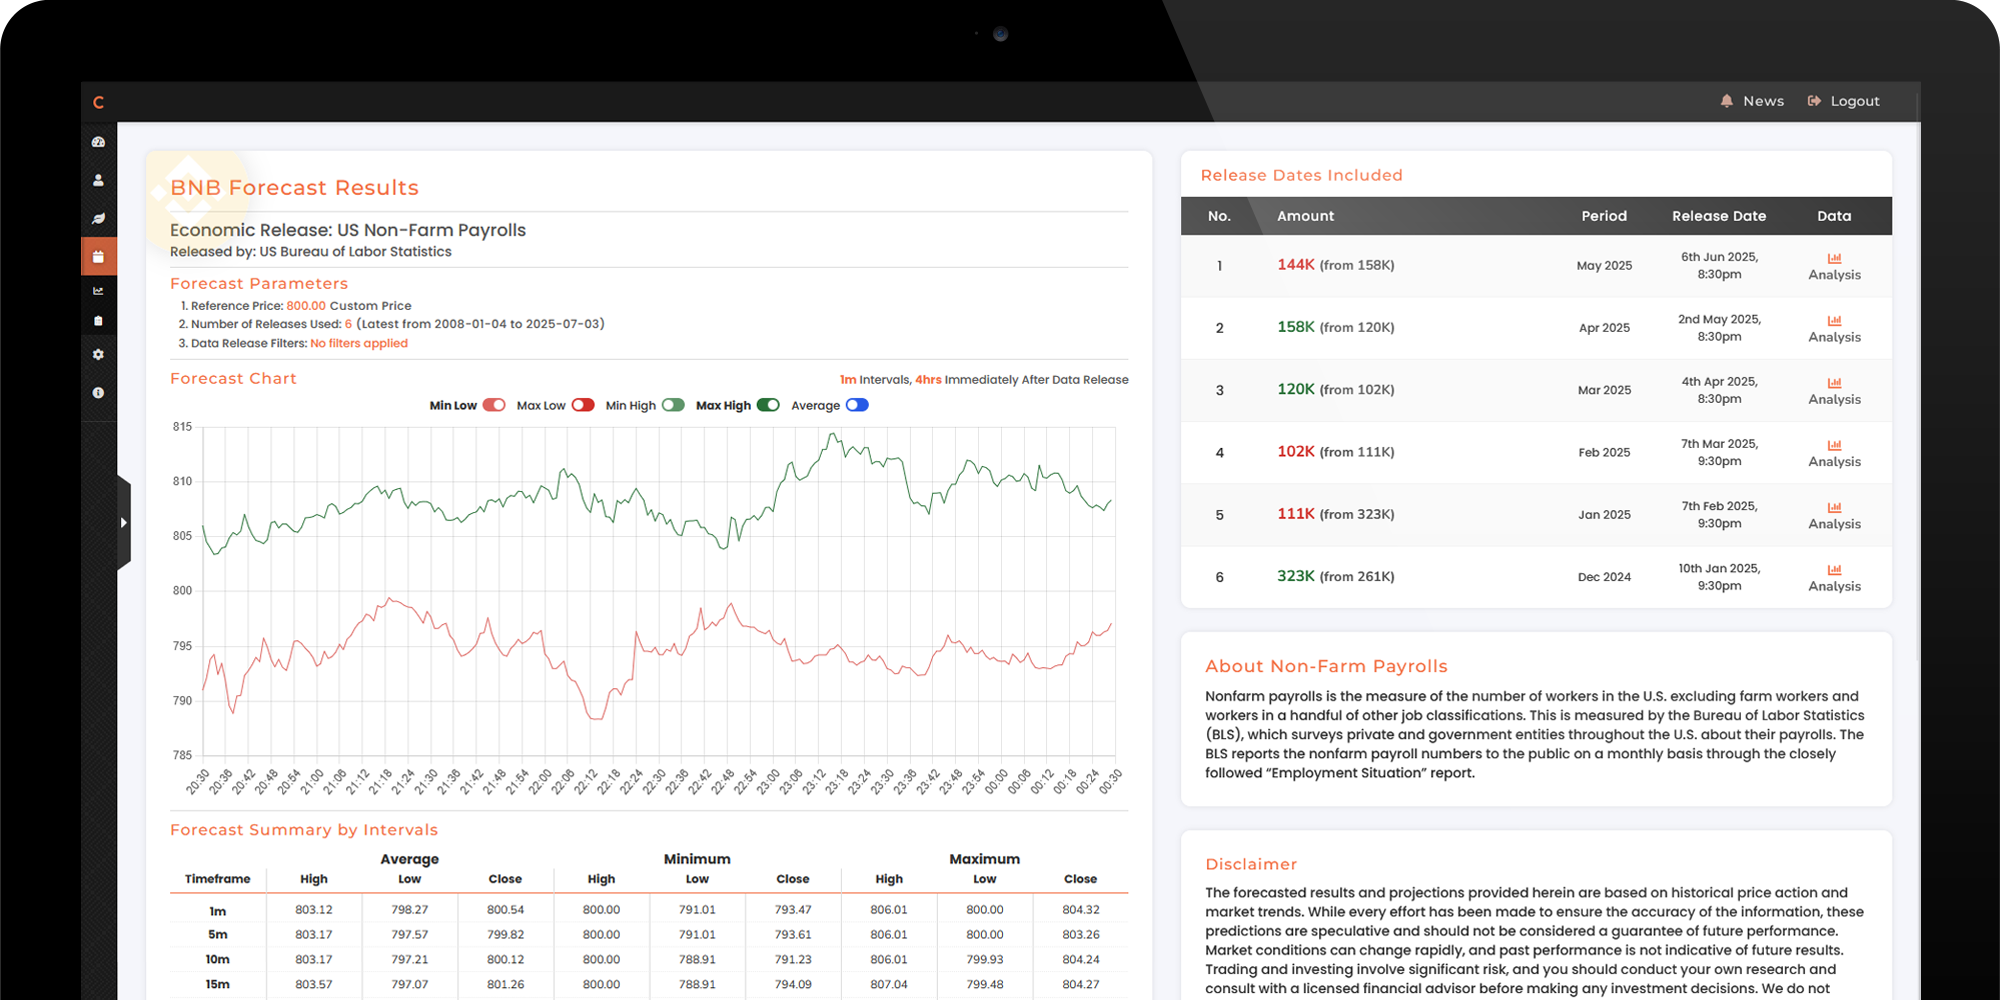Disable the Min Low chart toggle

point(494,405)
